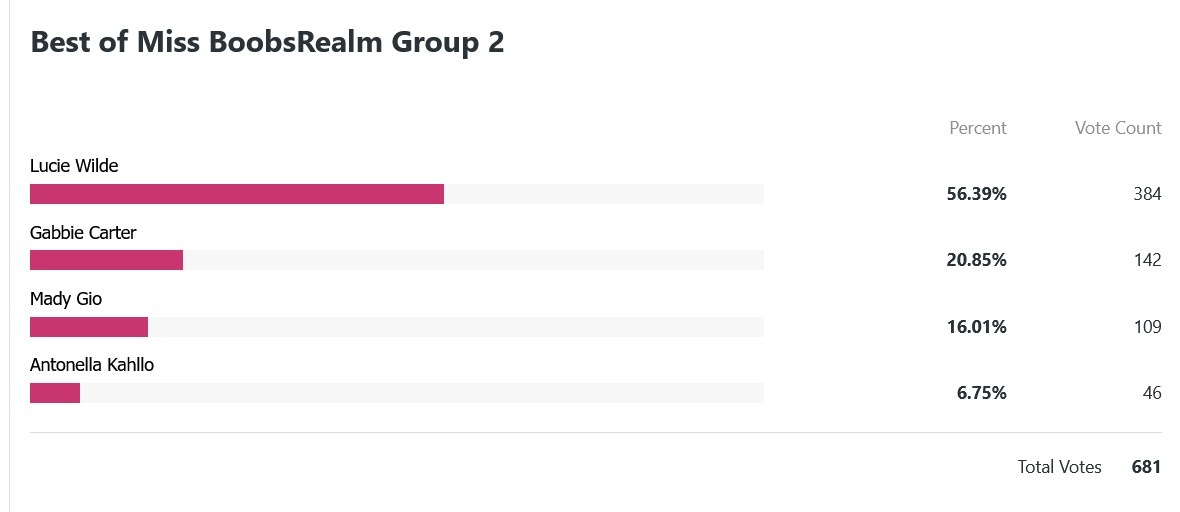1180x512 pixels.
Task: Click the Percent column header
Action: [x=978, y=128]
